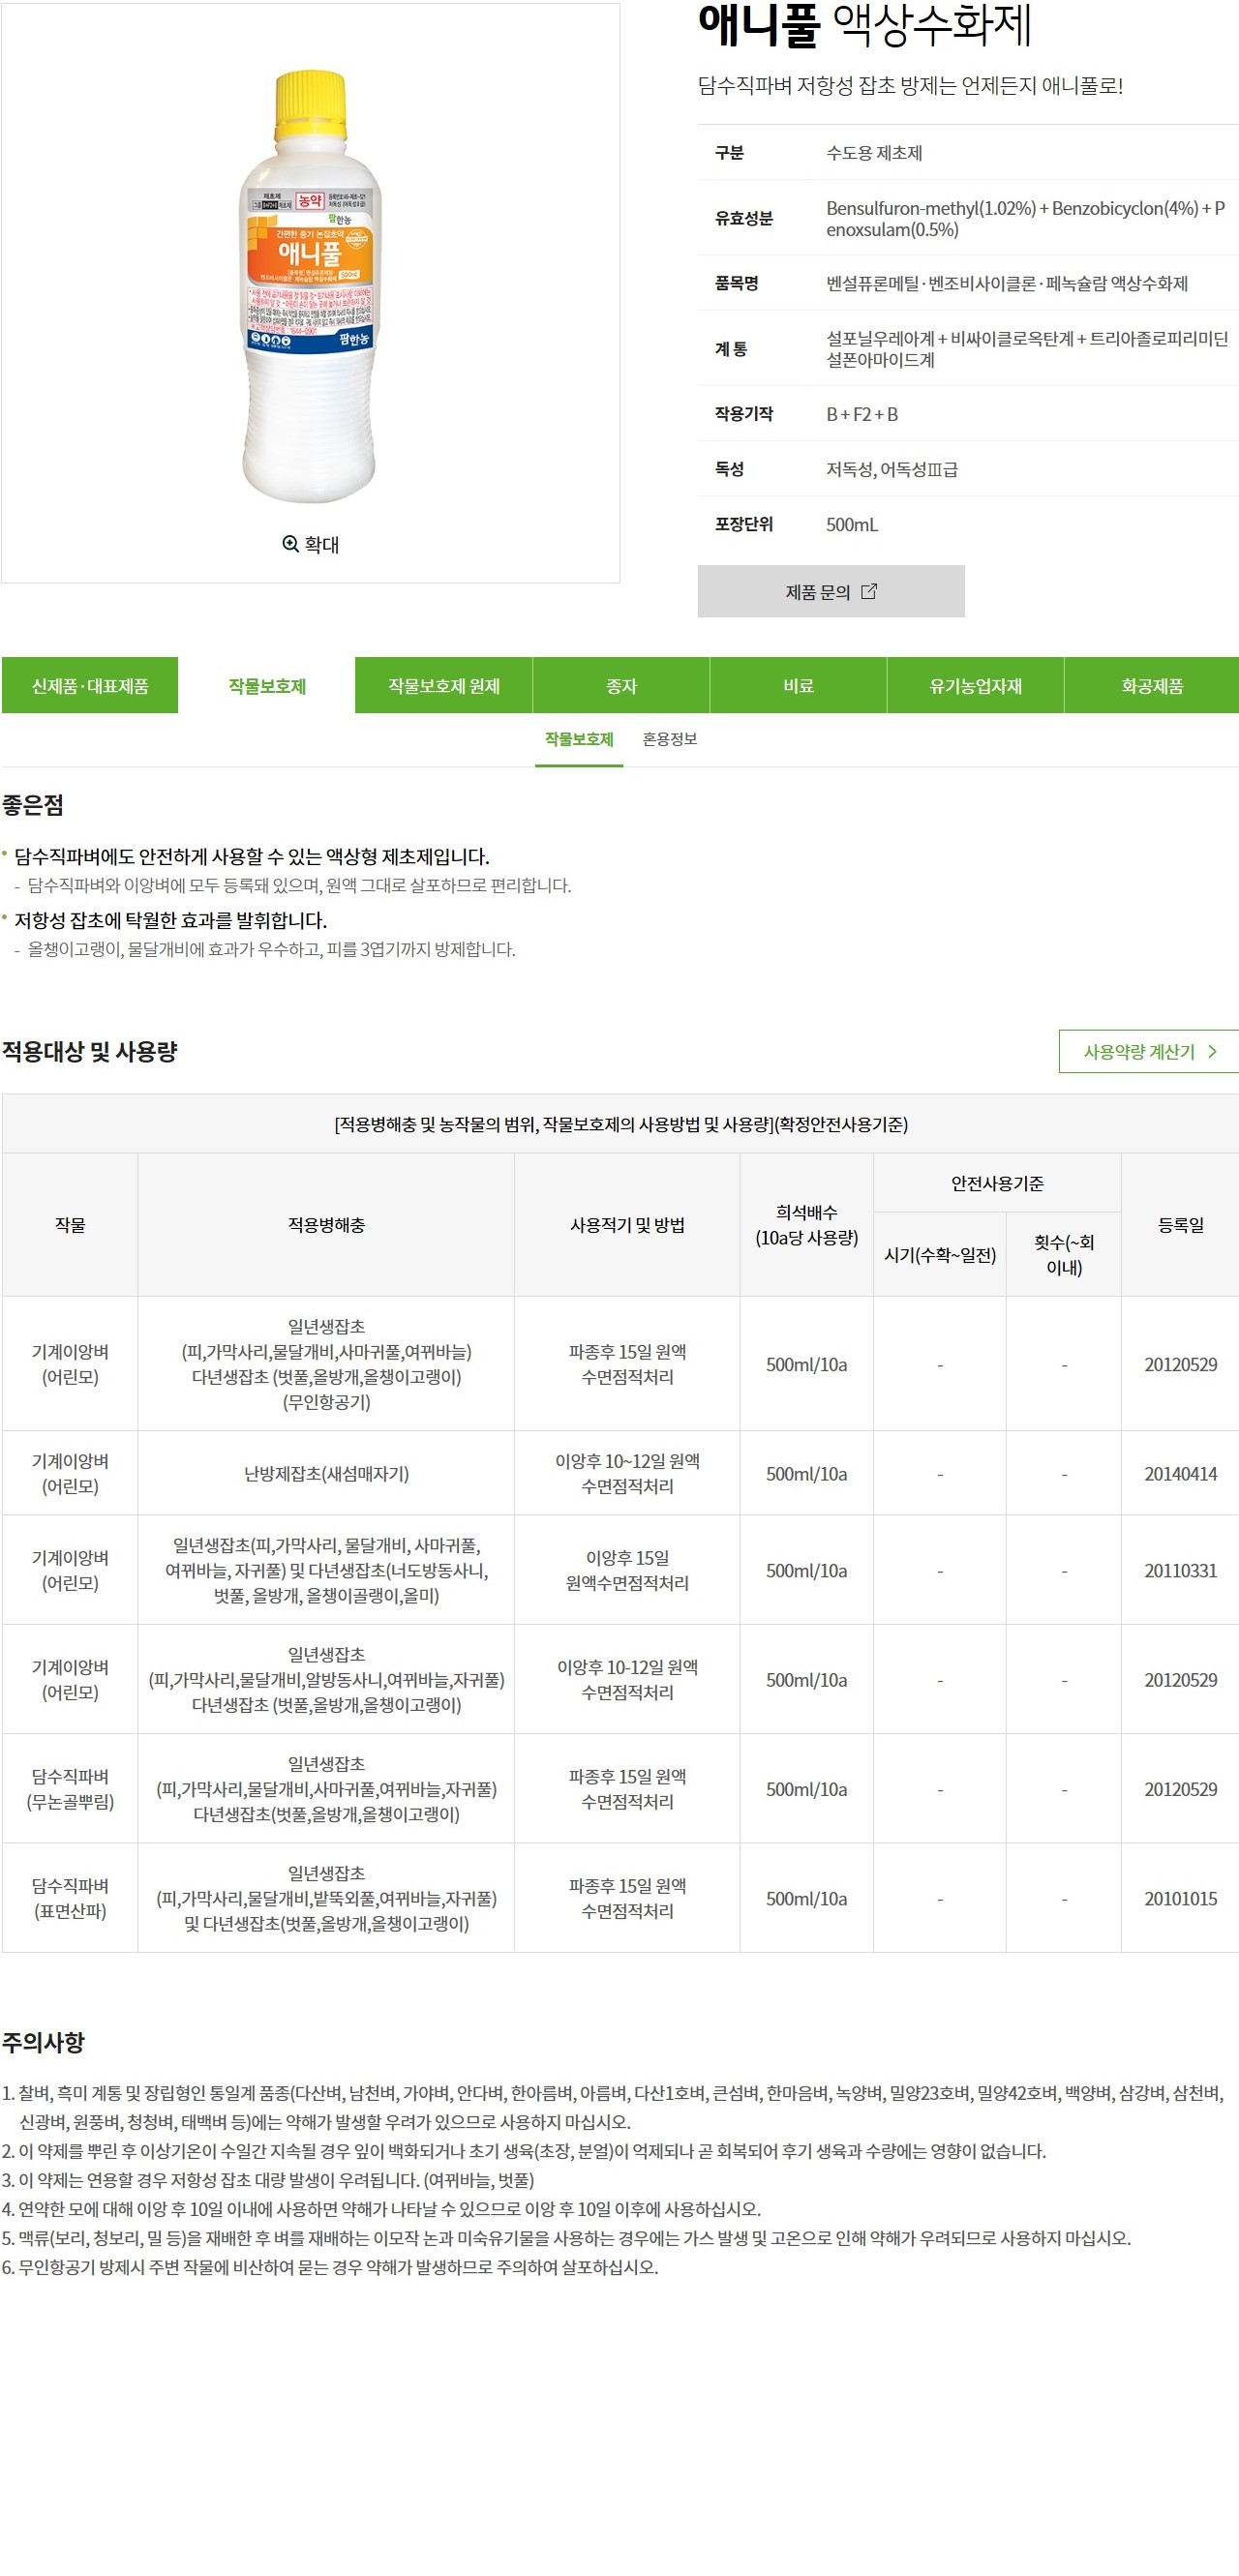Click the 좋은점 section heading
This screenshot has width=1239, height=2576.
pyautogui.click(x=33, y=805)
